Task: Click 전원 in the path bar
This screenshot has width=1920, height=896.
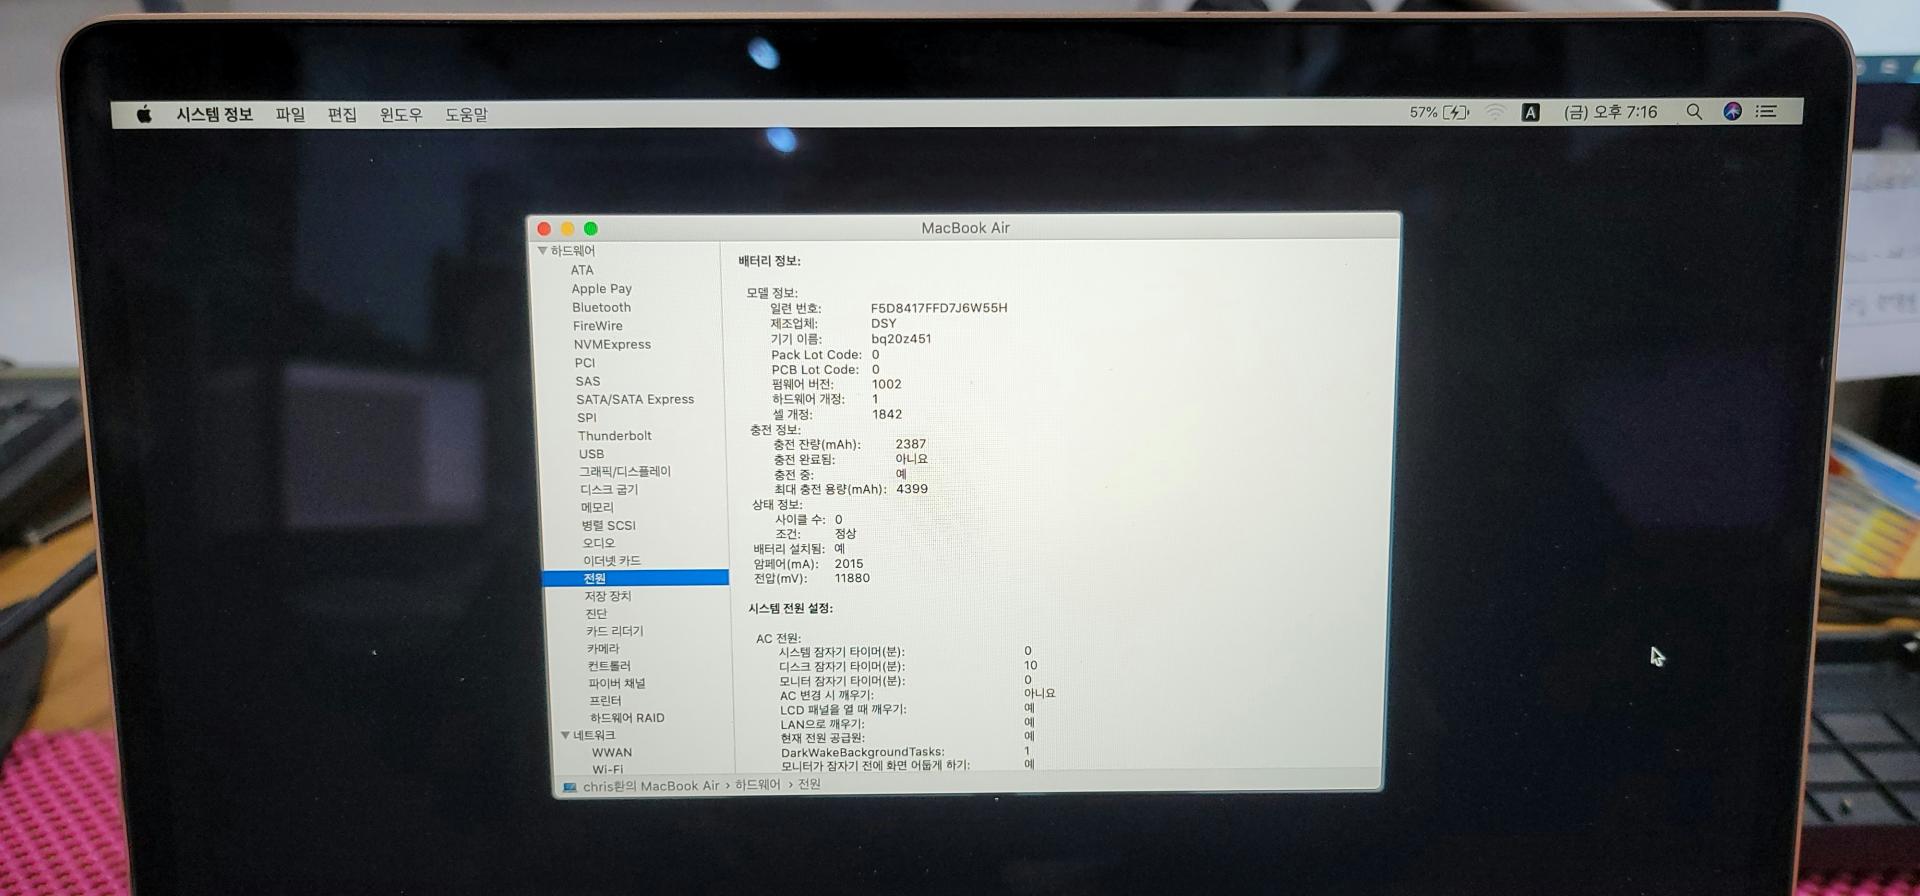Action: [809, 784]
